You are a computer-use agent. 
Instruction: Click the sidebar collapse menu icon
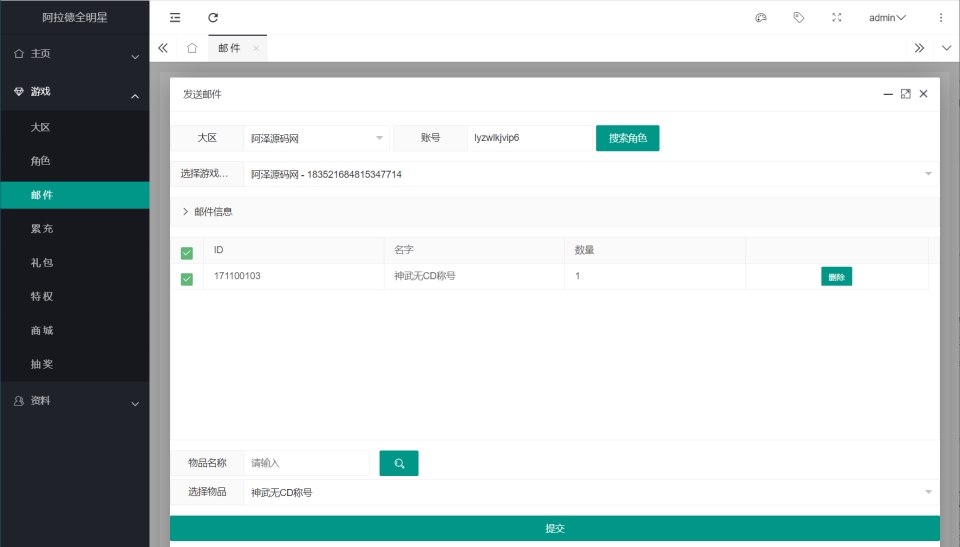pyautogui.click(x=175, y=18)
